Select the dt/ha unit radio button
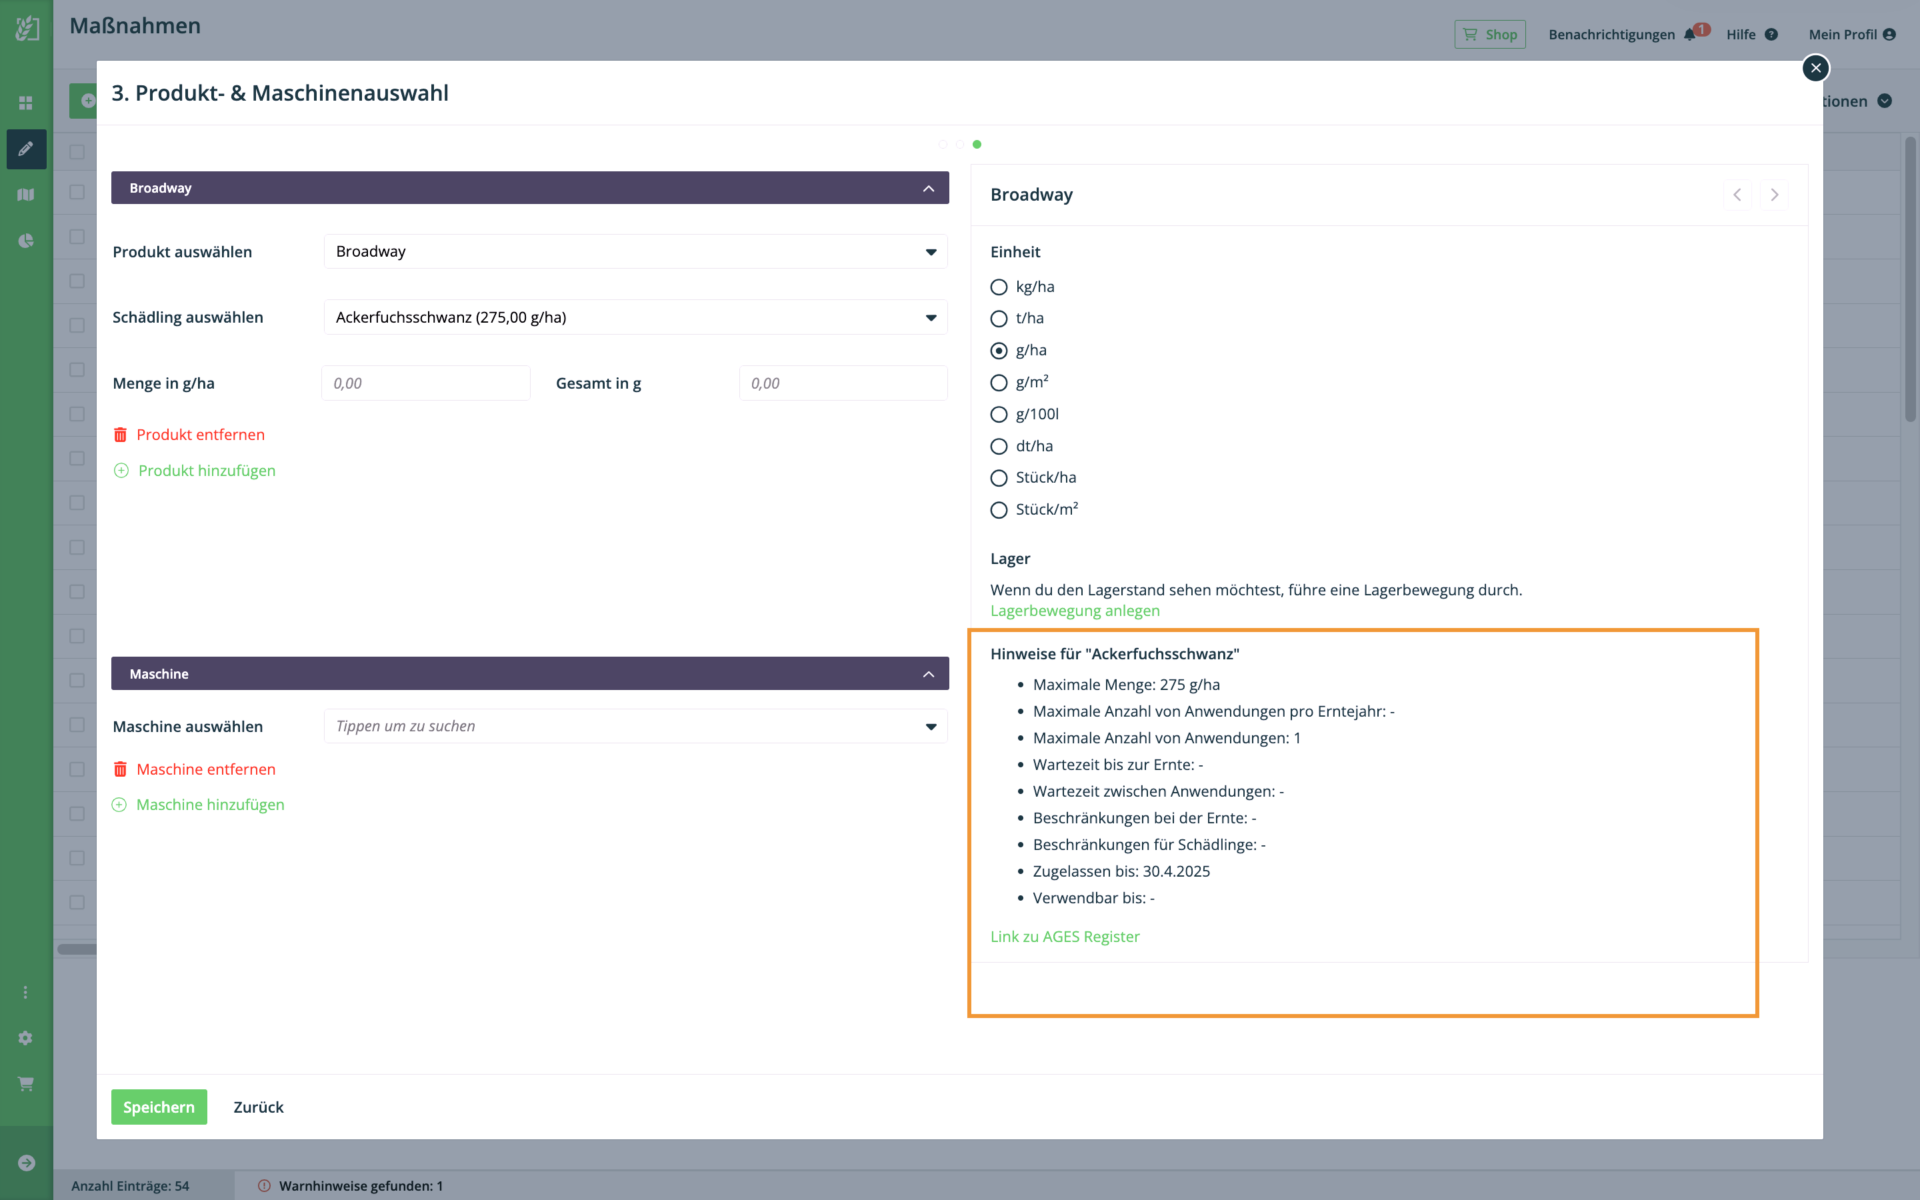 coord(998,447)
